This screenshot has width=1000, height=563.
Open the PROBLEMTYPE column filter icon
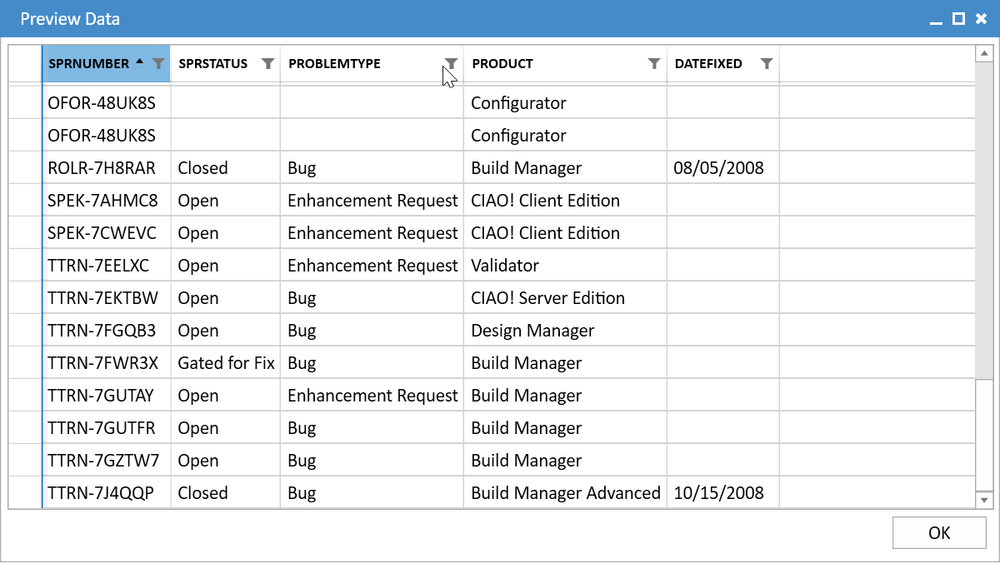[451, 63]
